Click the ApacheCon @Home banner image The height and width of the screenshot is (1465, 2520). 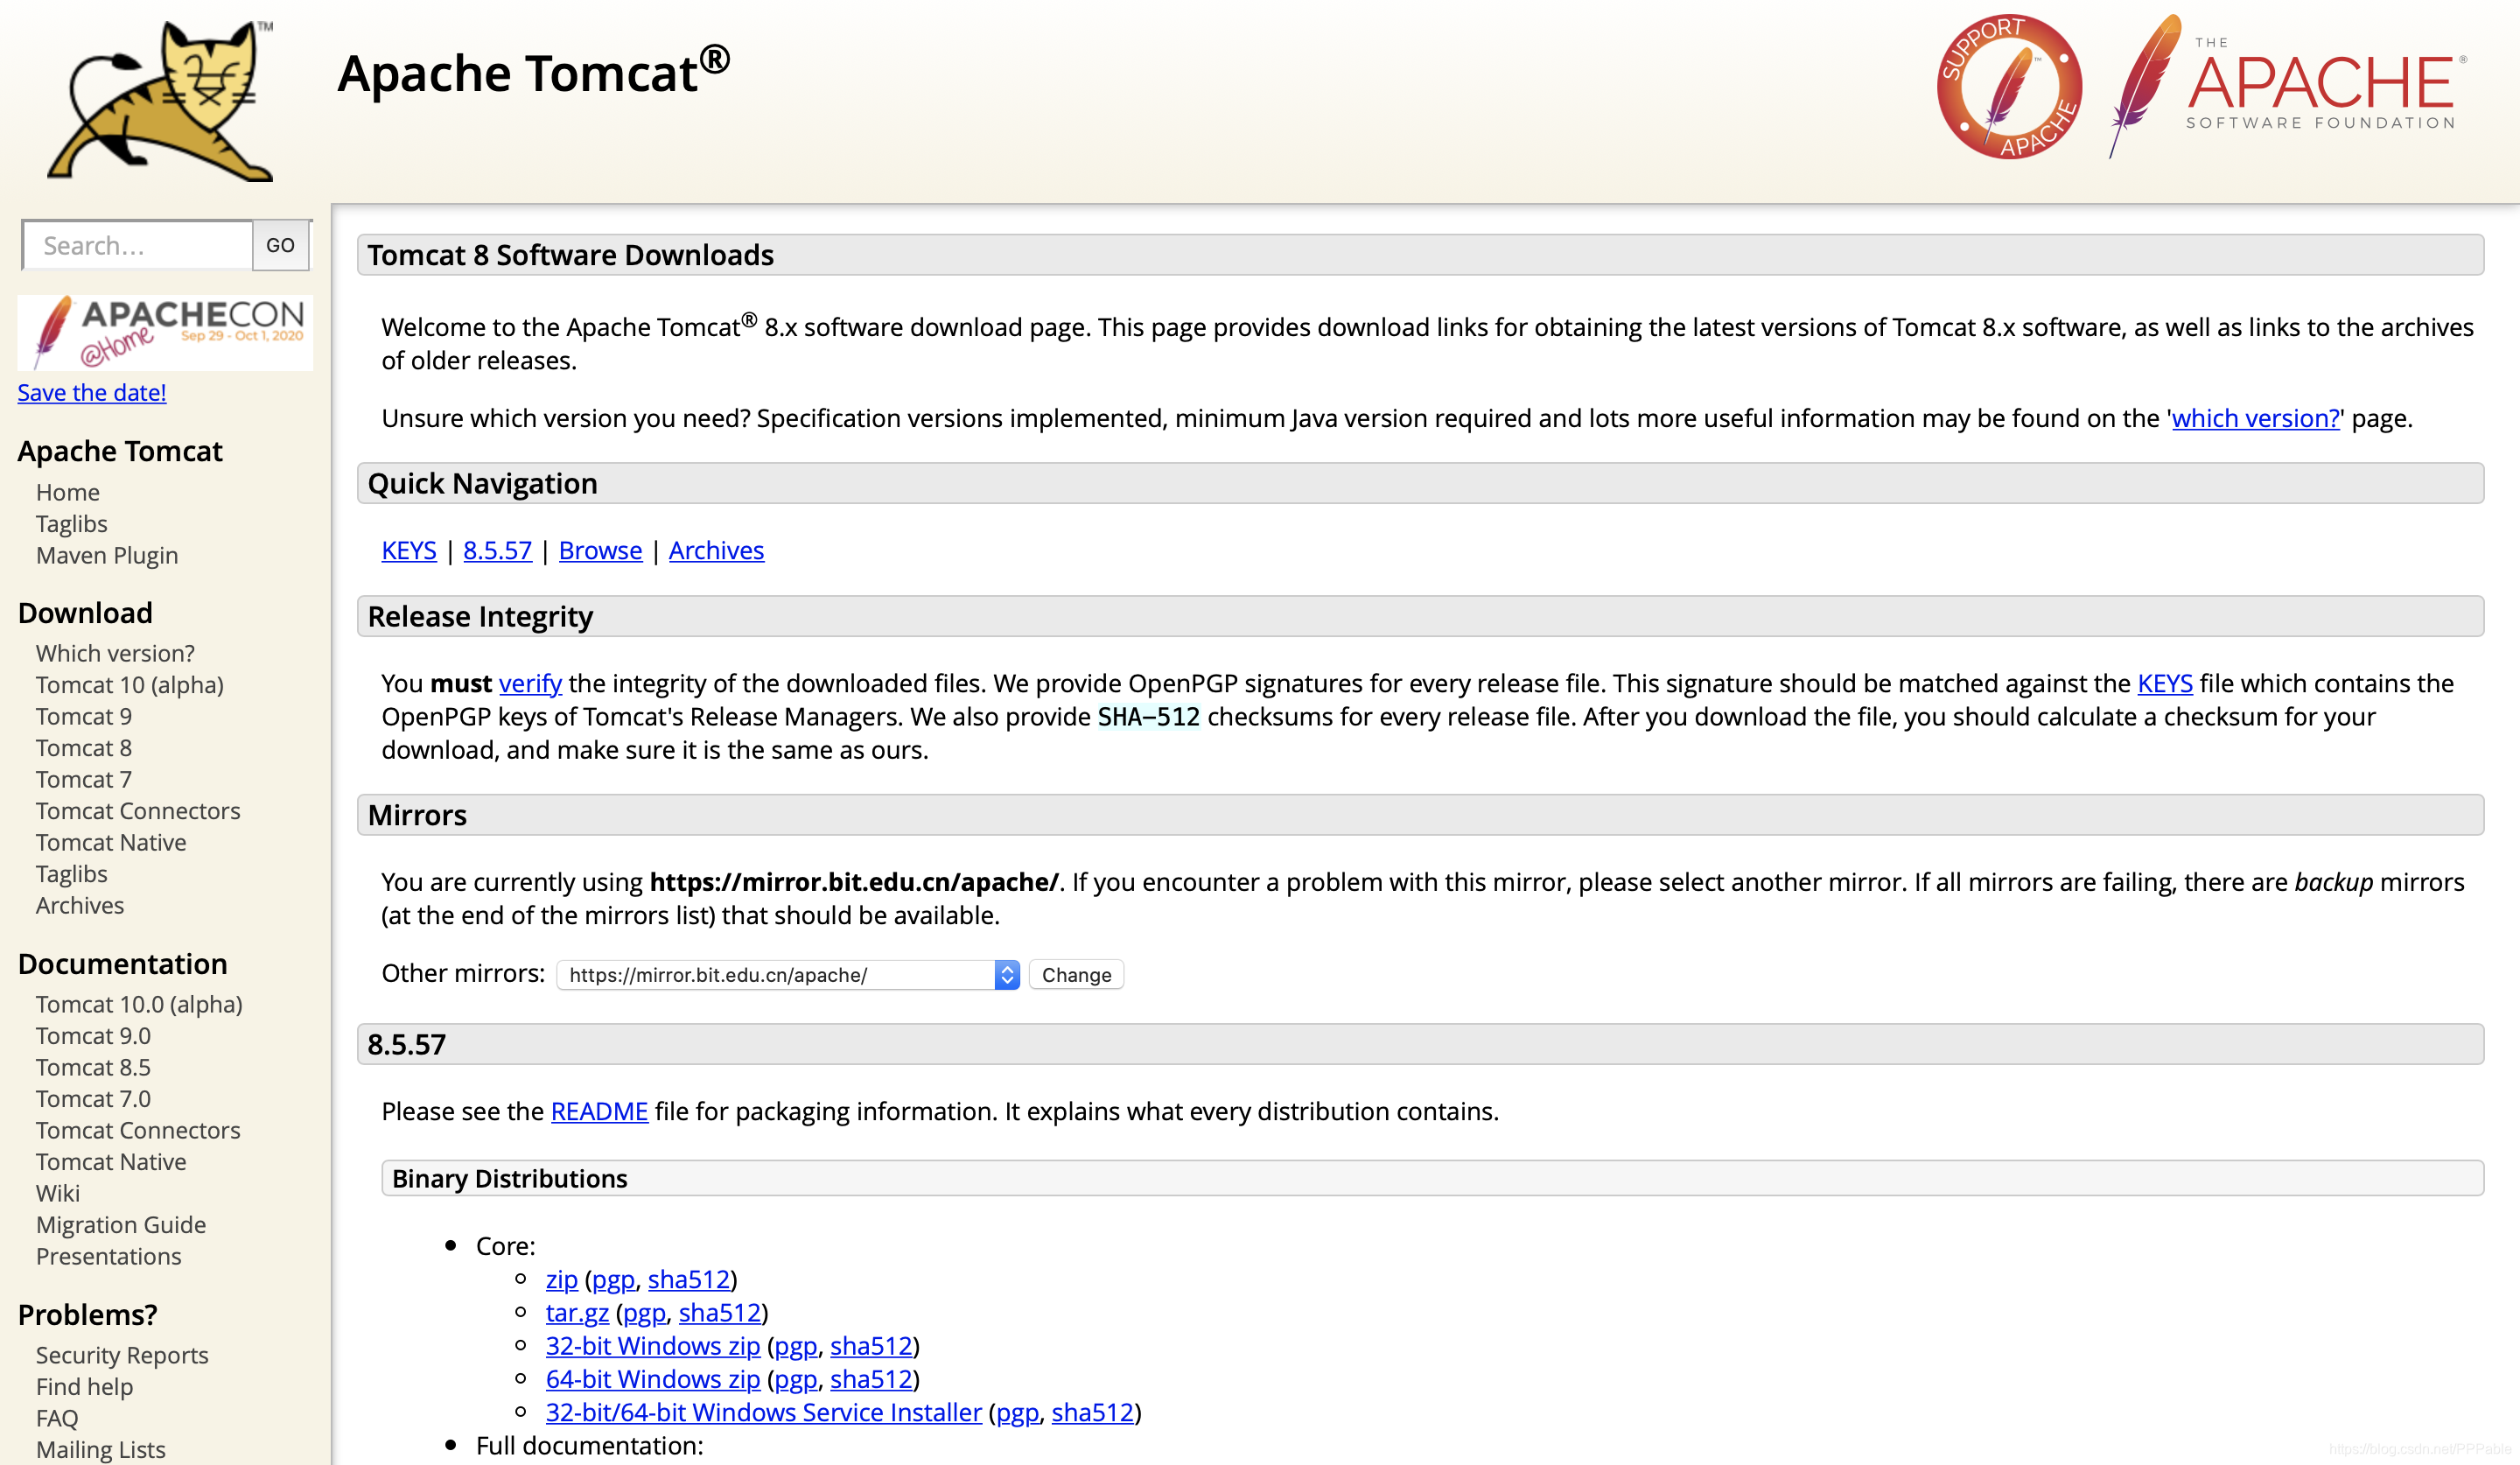pos(165,332)
